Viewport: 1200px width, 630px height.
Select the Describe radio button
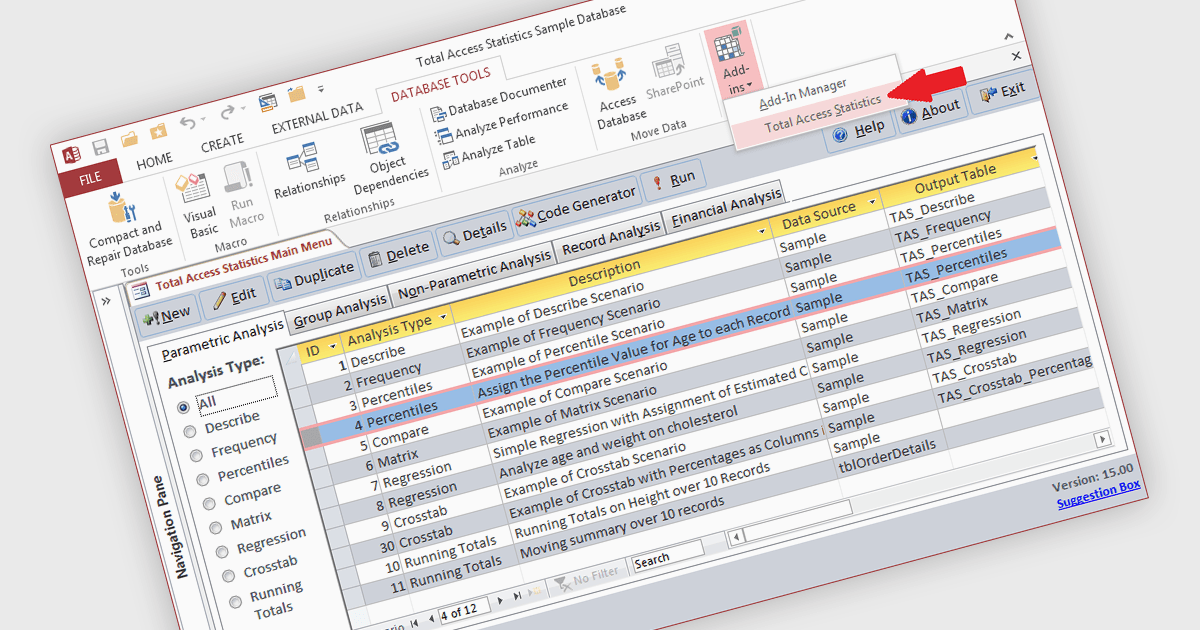(x=188, y=431)
